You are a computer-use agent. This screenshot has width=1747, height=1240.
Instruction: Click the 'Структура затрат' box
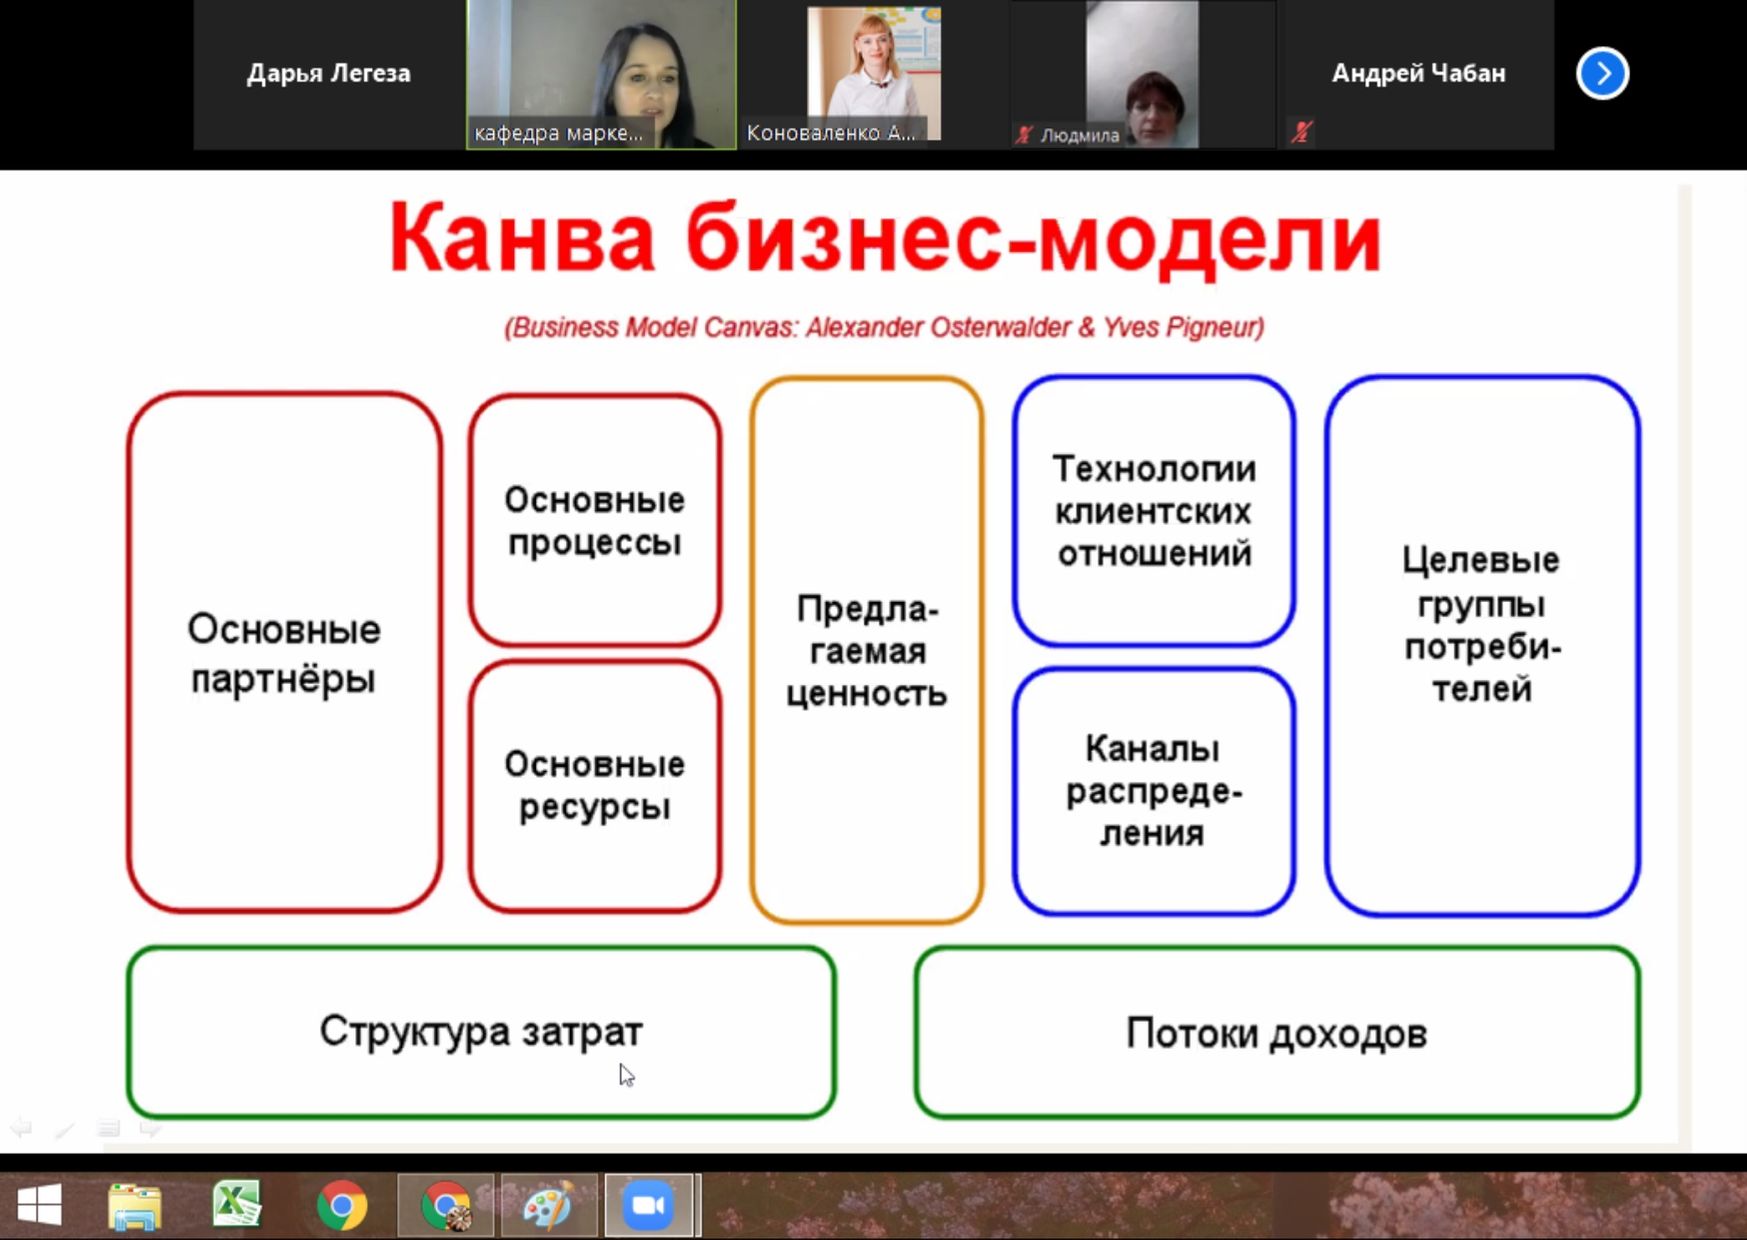pyautogui.click(x=481, y=1032)
